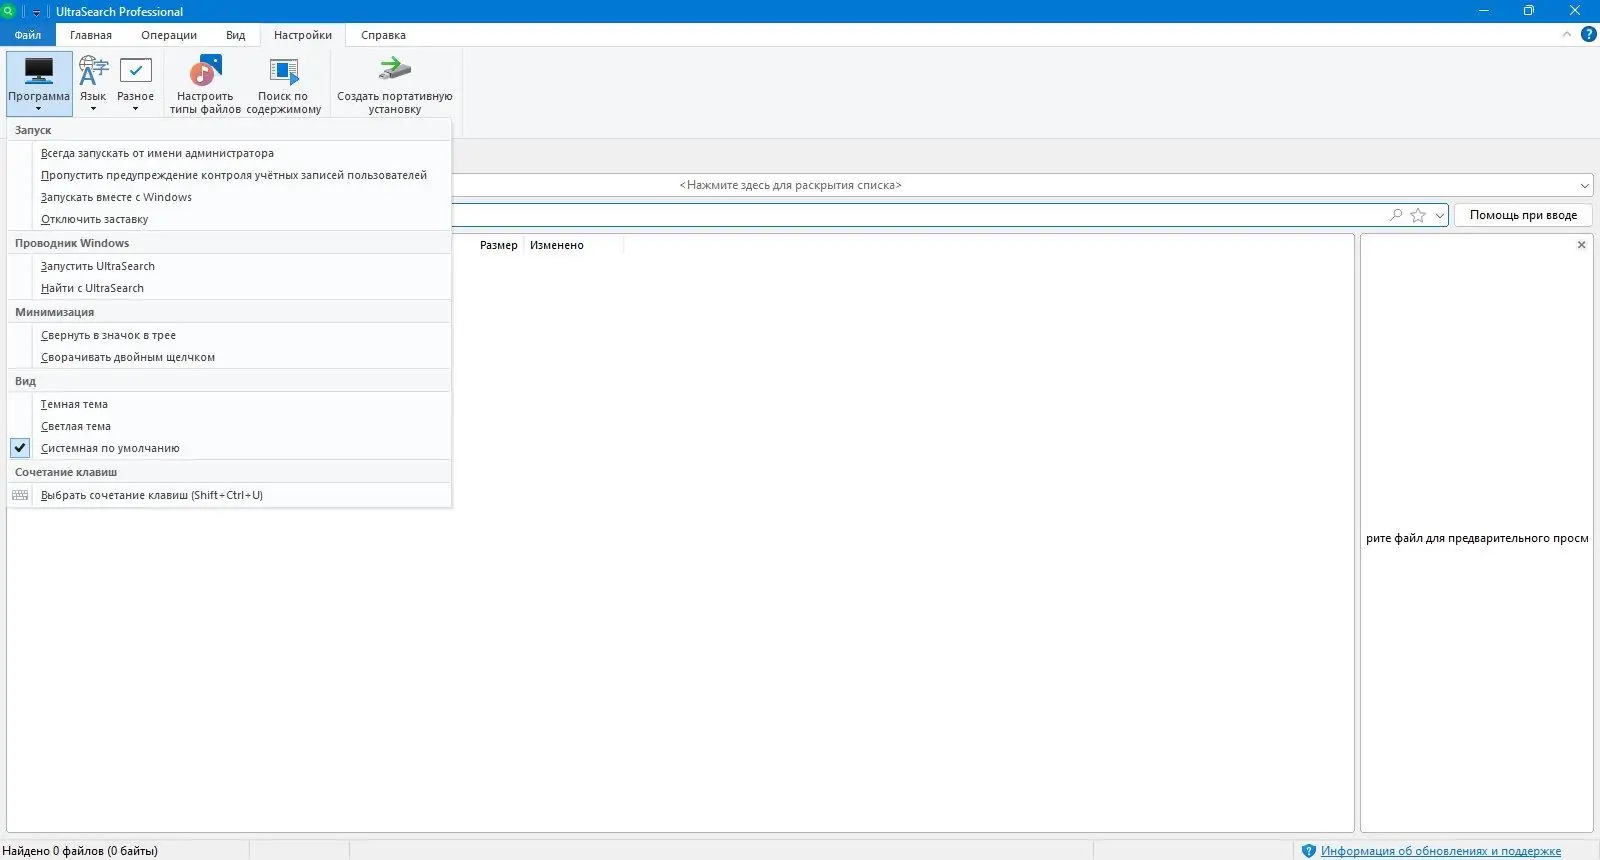Enable Свернуть в значок в трее
The height and width of the screenshot is (860, 1600).
click(x=229, y=335)
